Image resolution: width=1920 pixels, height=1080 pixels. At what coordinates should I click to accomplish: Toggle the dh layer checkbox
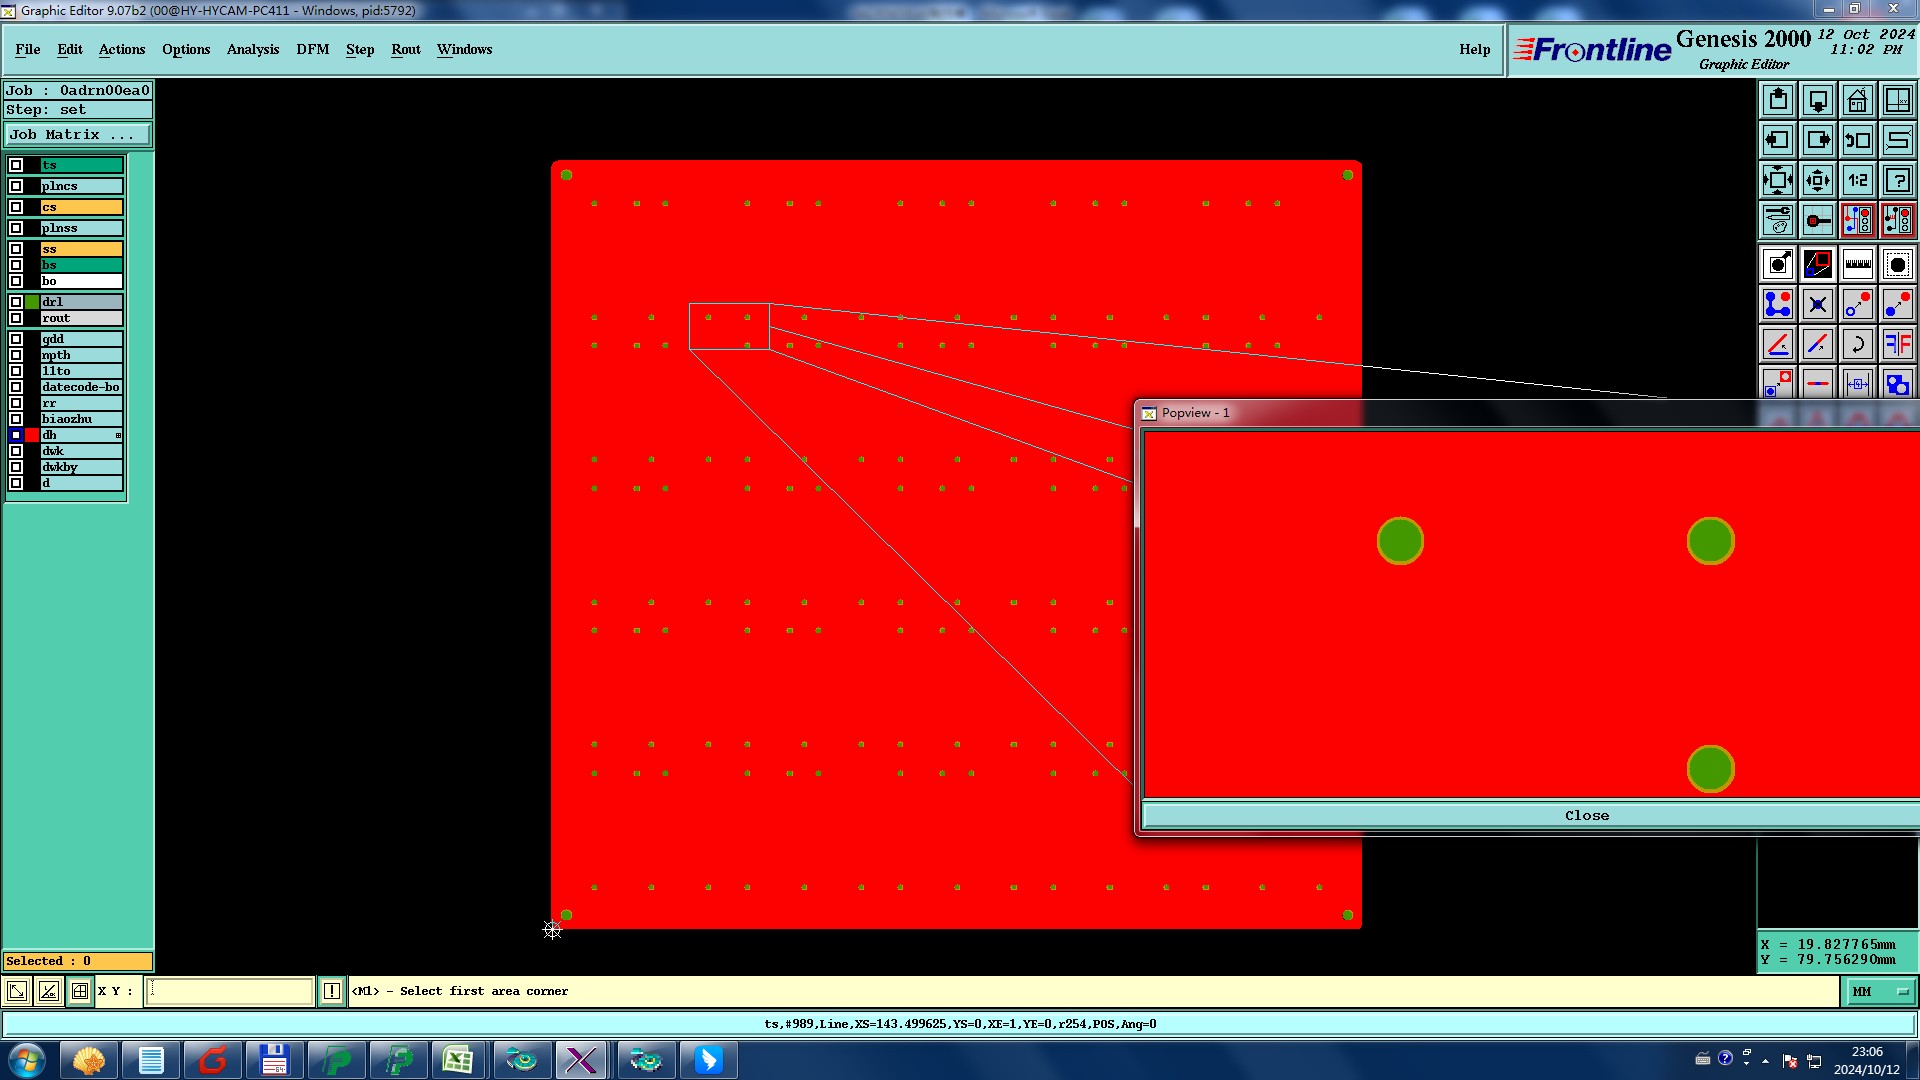[x=16, y=435]
